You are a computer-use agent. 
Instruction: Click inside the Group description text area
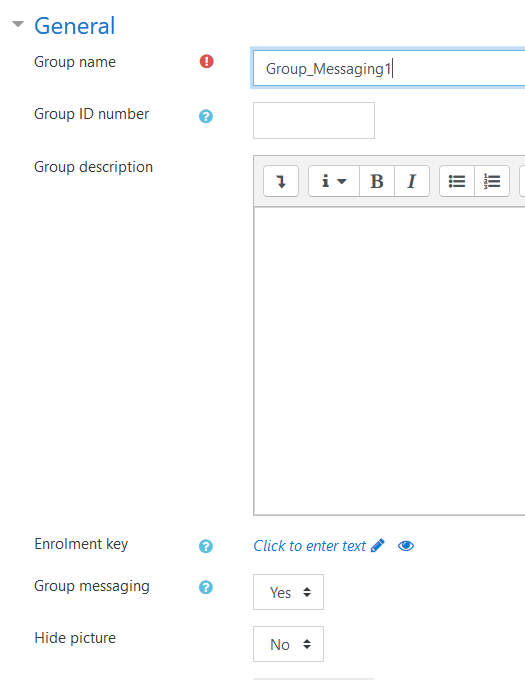tap(389, 361)
